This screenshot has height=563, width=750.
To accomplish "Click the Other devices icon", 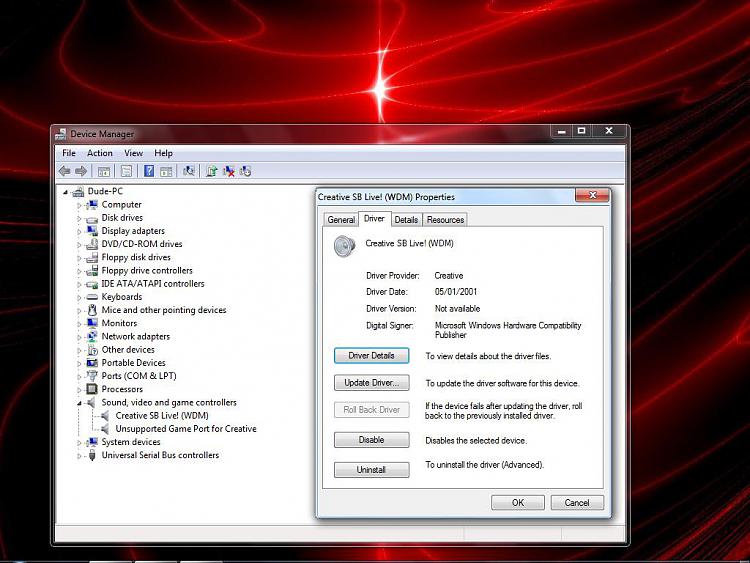I will [x=92, y=350].
